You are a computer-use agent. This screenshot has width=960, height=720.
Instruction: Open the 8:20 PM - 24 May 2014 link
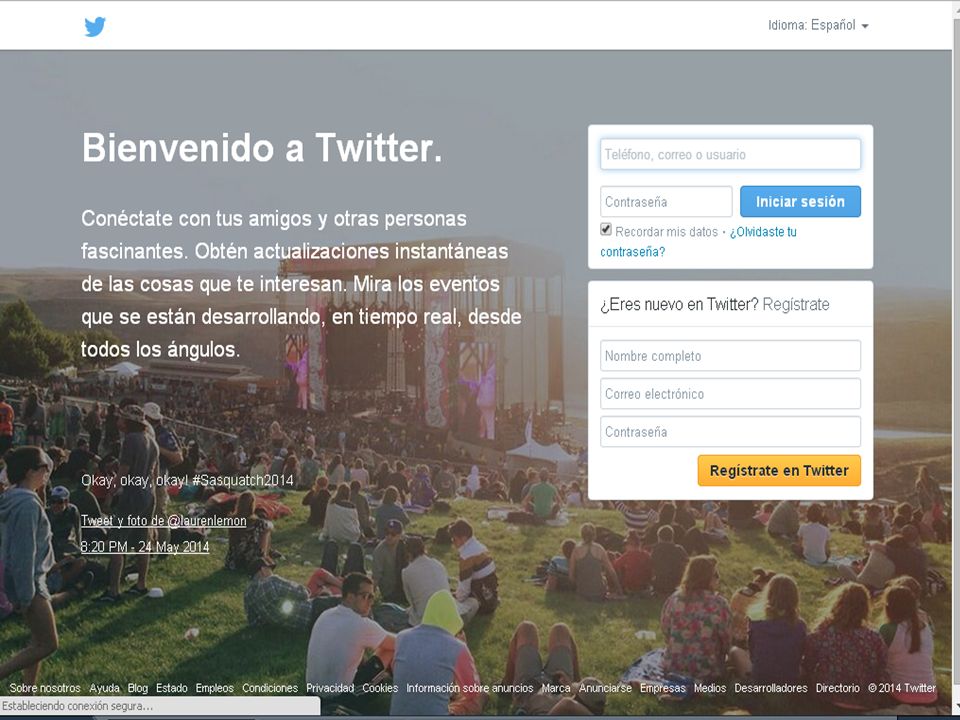(145, 547)
